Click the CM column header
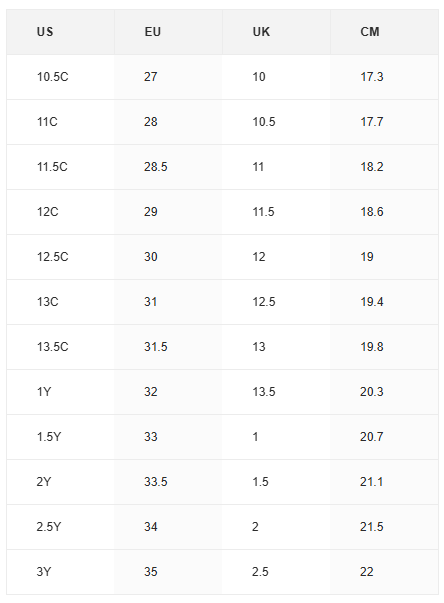The image size is (444, 603). point(384,32)
